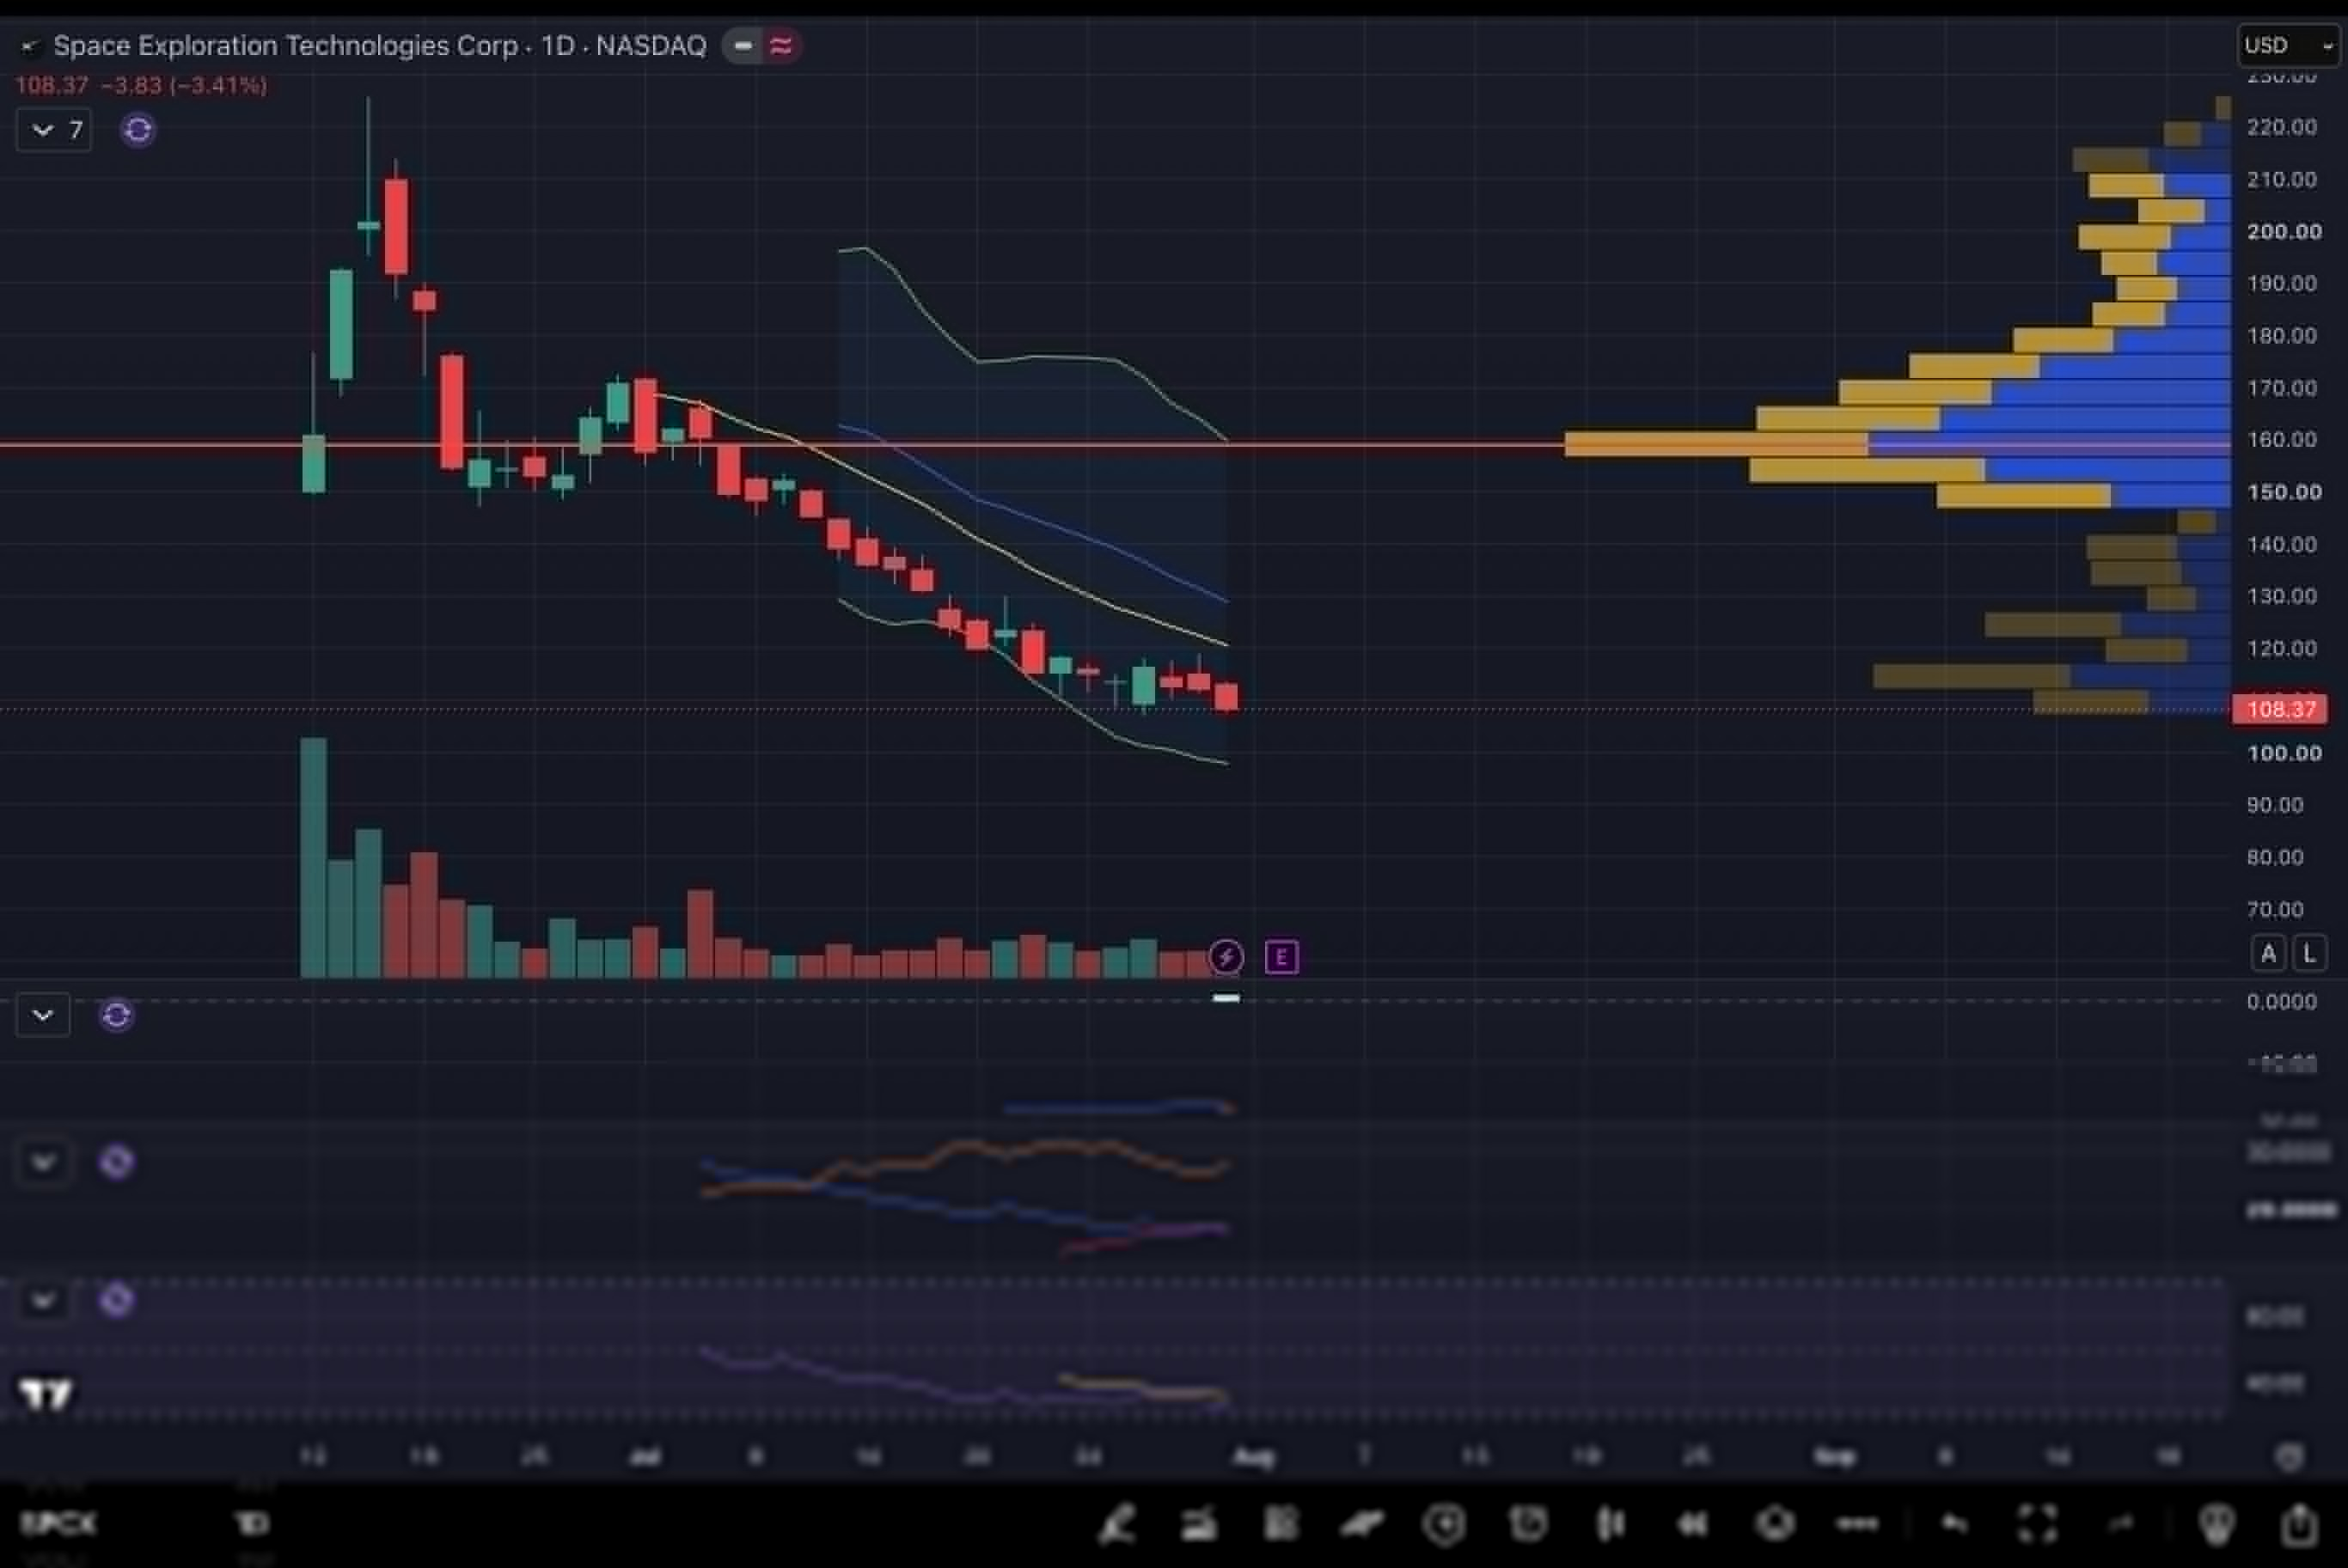Click the 220.00 price axis label
Viewport: 2348px width, 1568px height.
pyautogui.click(x=2282, y=127)
